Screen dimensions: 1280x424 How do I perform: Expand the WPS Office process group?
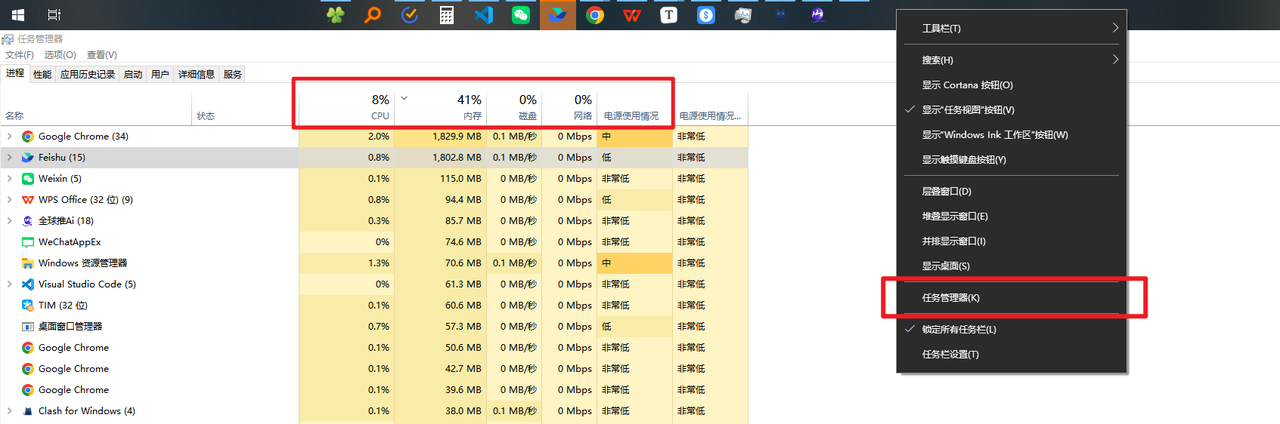(10, 199)
